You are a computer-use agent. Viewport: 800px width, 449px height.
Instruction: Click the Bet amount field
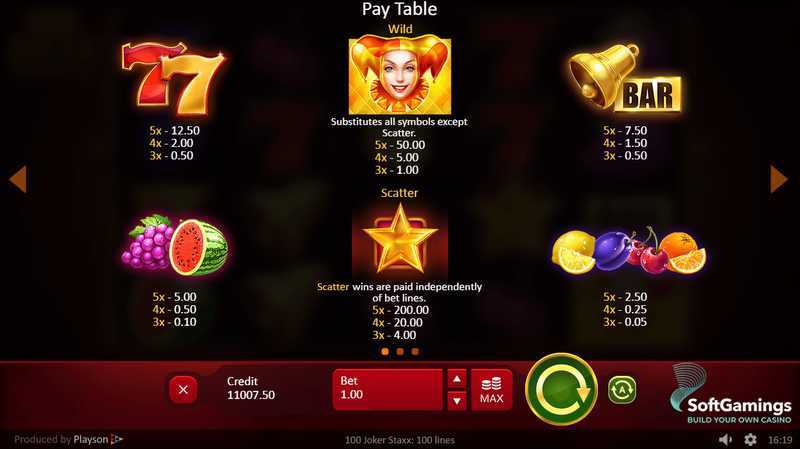click(387, 390)
